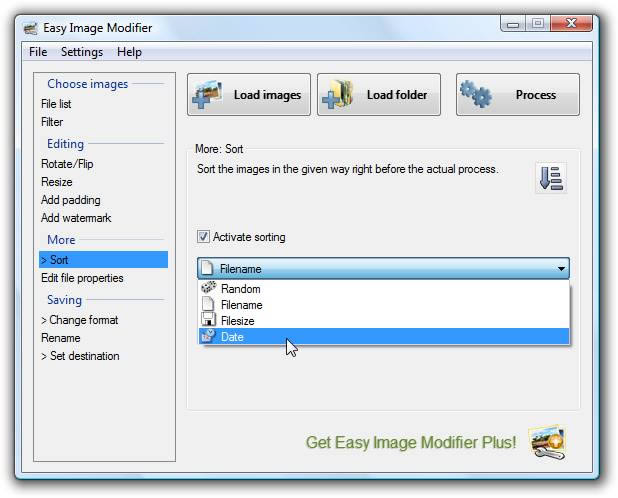
Task: Open Edit file properties
Action: (x=82, y=278)
